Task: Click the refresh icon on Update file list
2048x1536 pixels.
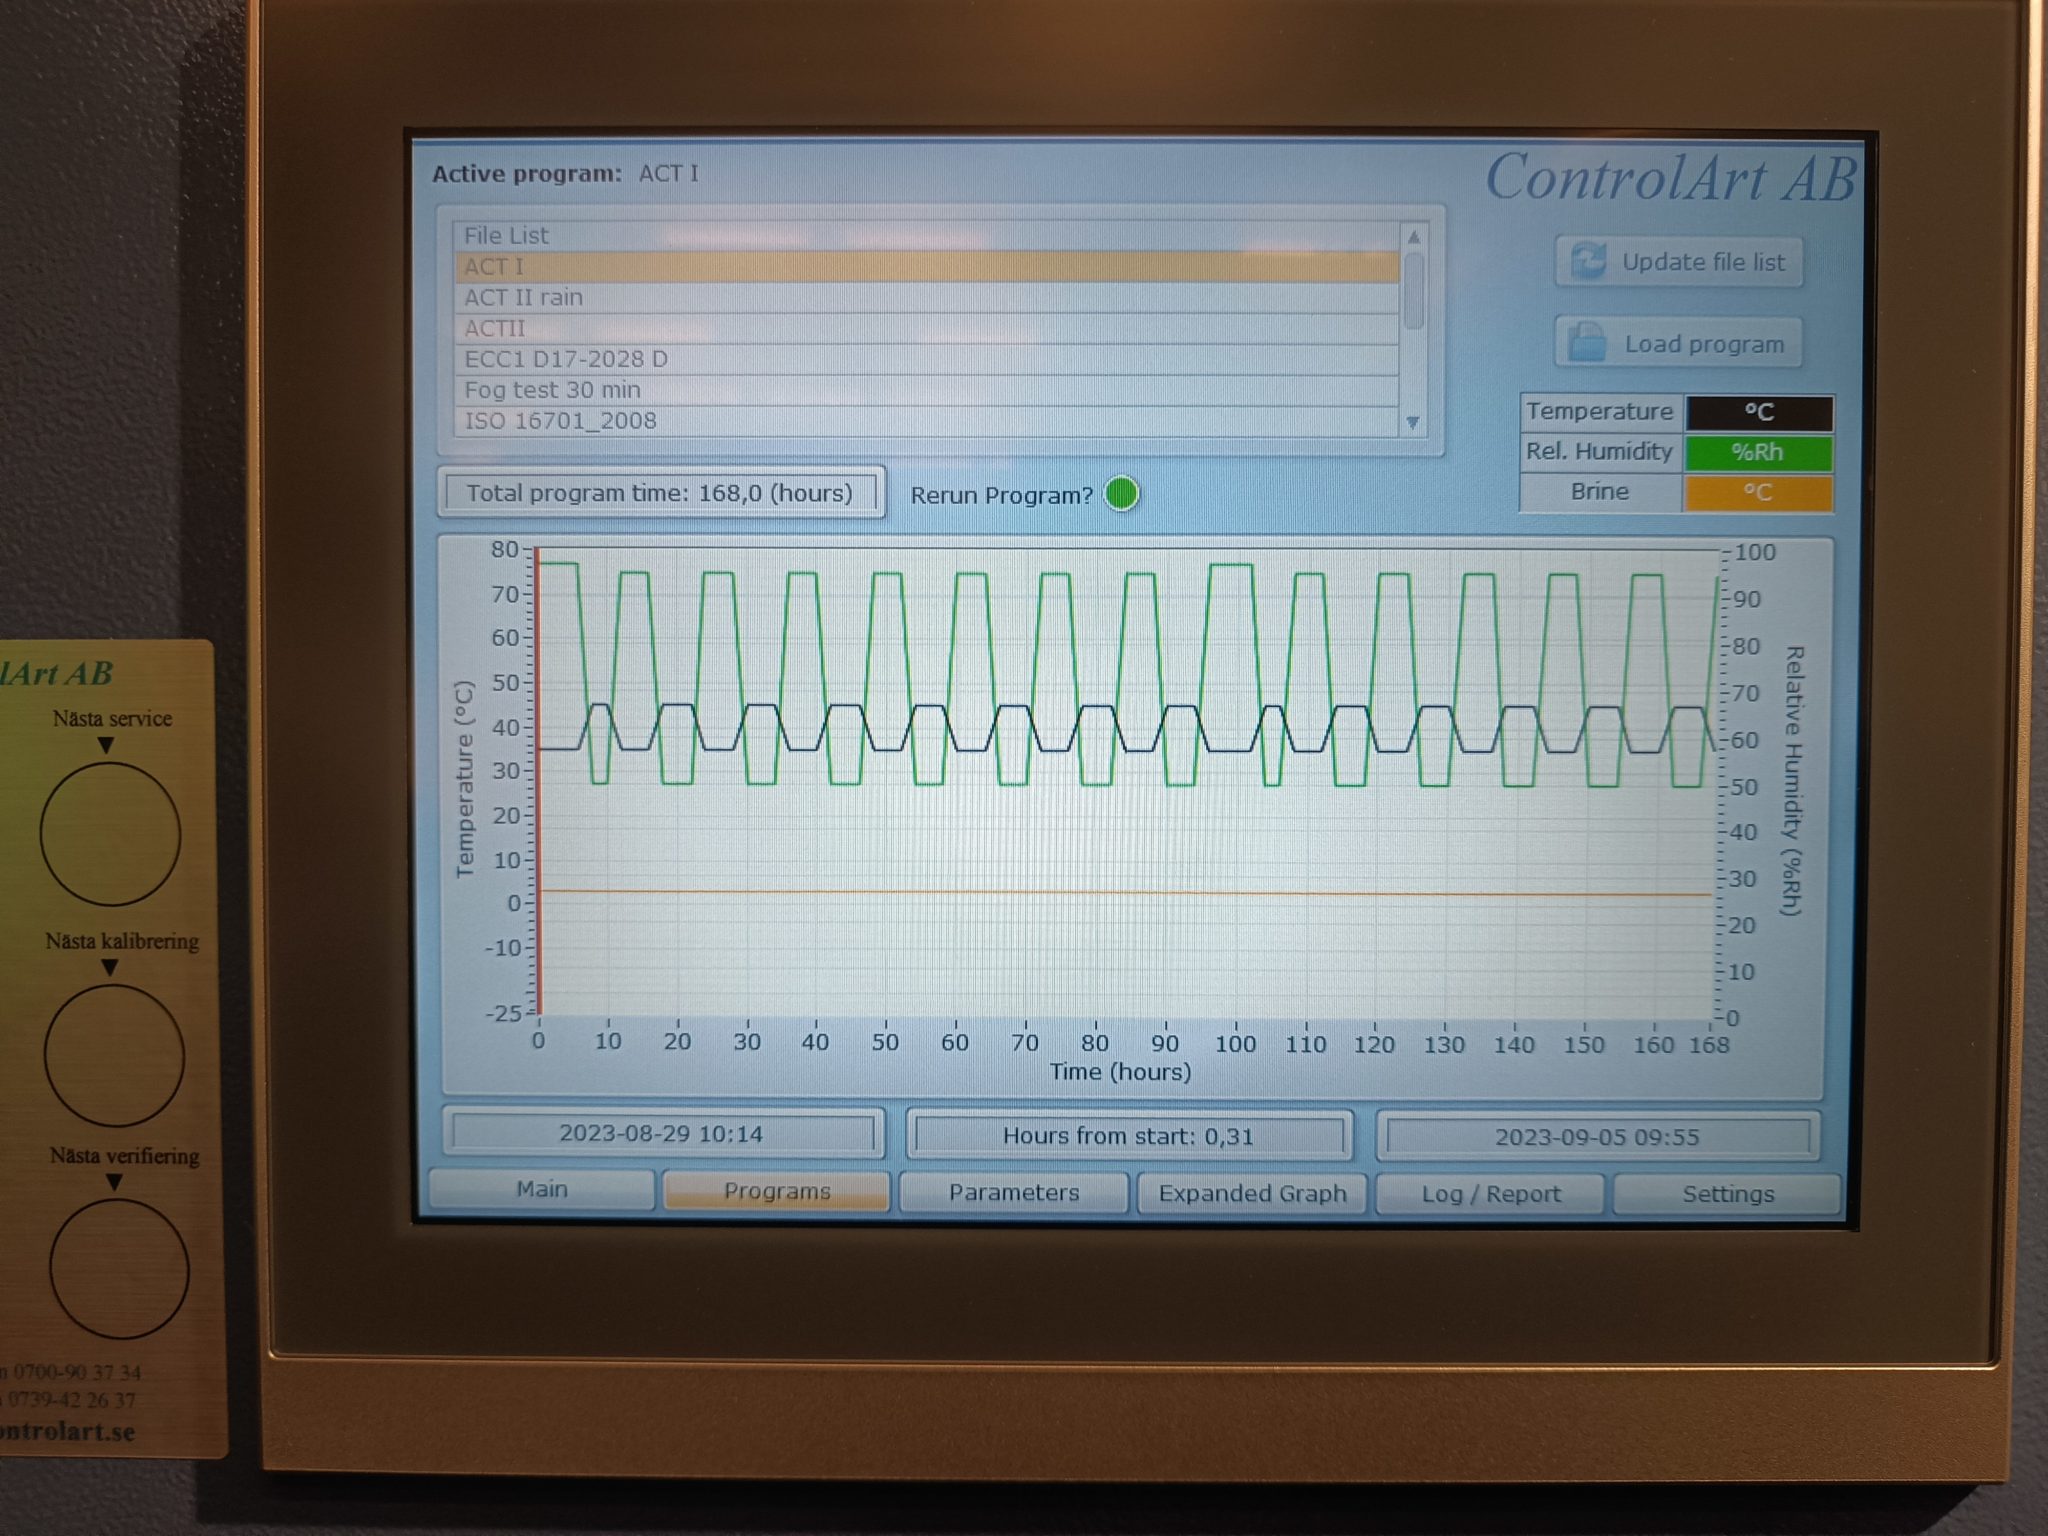Action: pos(1588,262)
